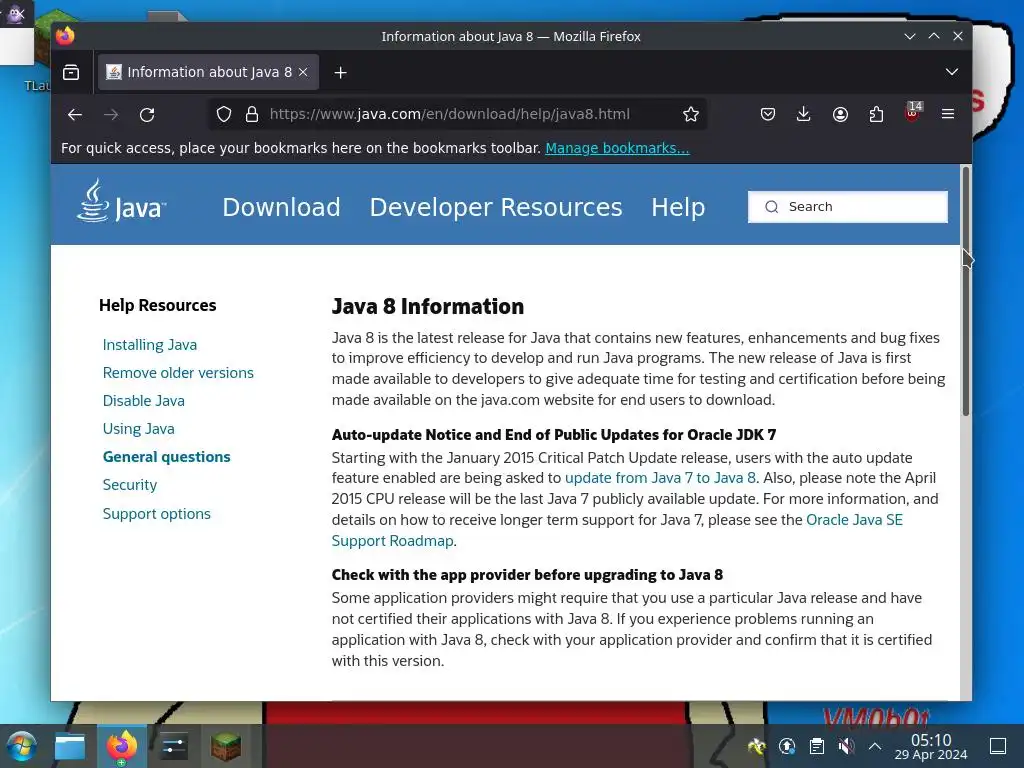Open the tracking protection shield icon
The height and width of the screenshot is (768, 1024).
[x=224, y=114]
